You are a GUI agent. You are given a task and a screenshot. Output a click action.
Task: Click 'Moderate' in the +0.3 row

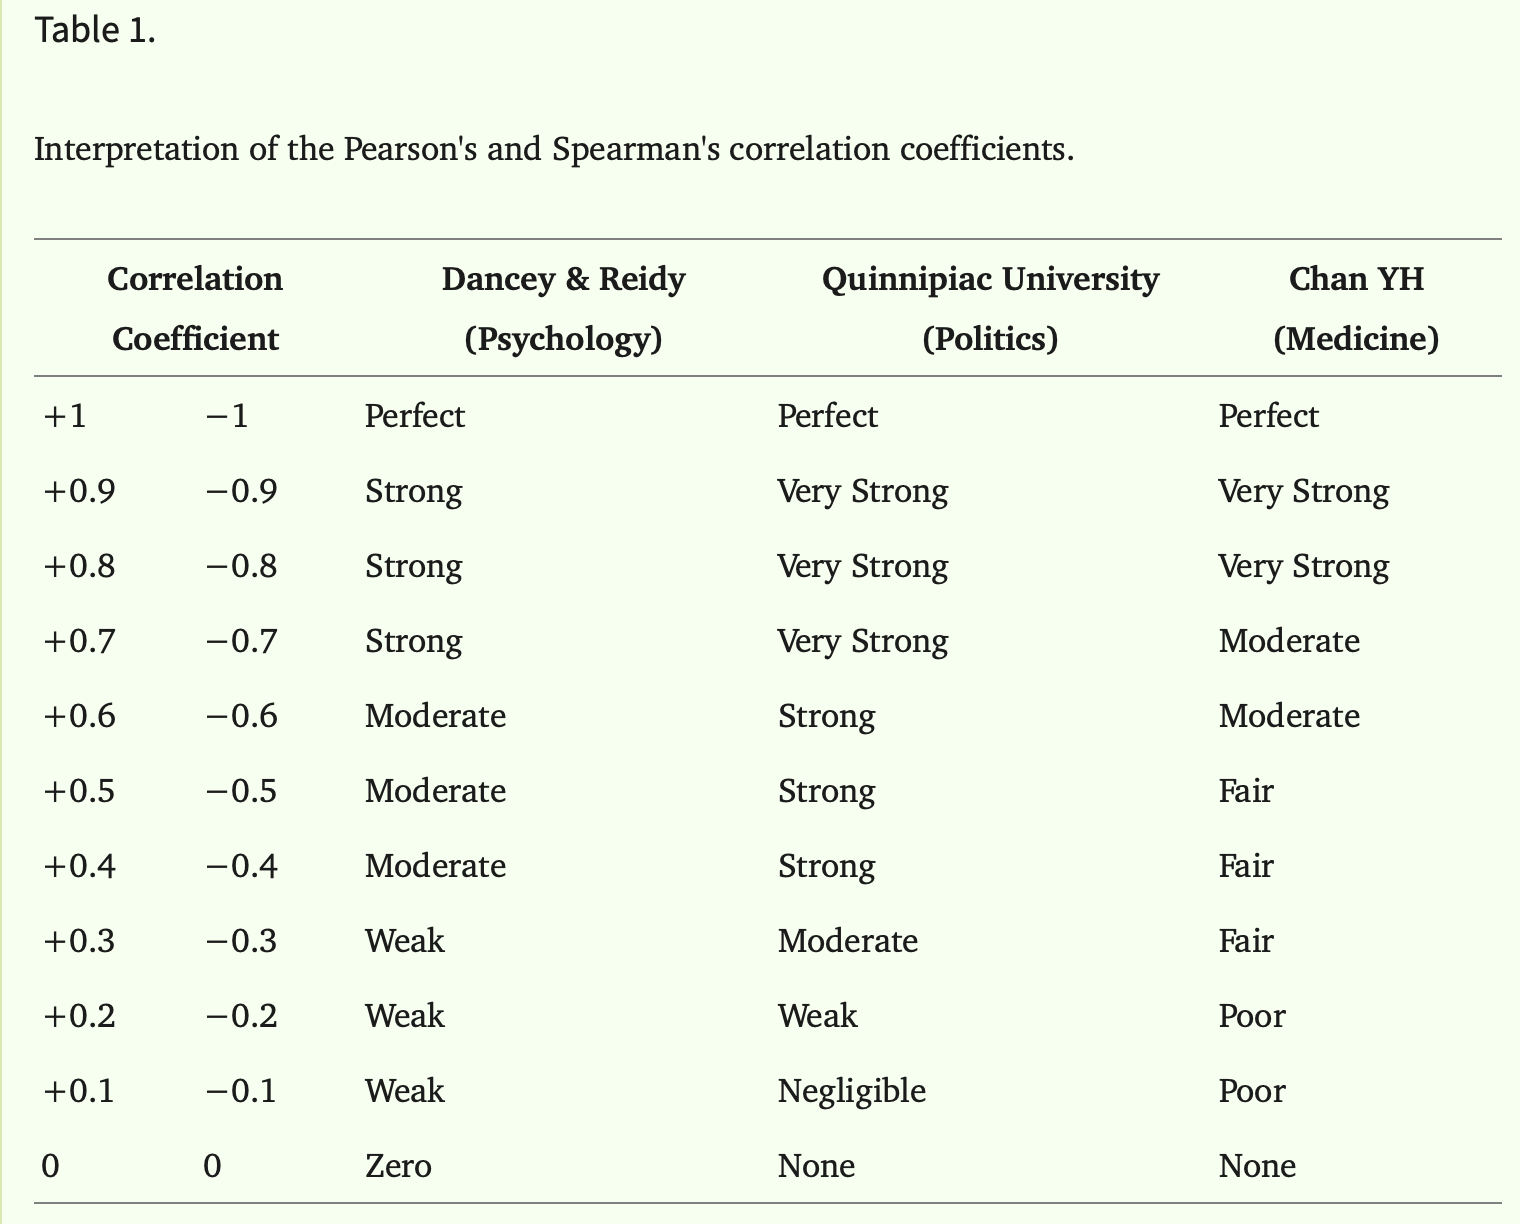tap(848, 941)
